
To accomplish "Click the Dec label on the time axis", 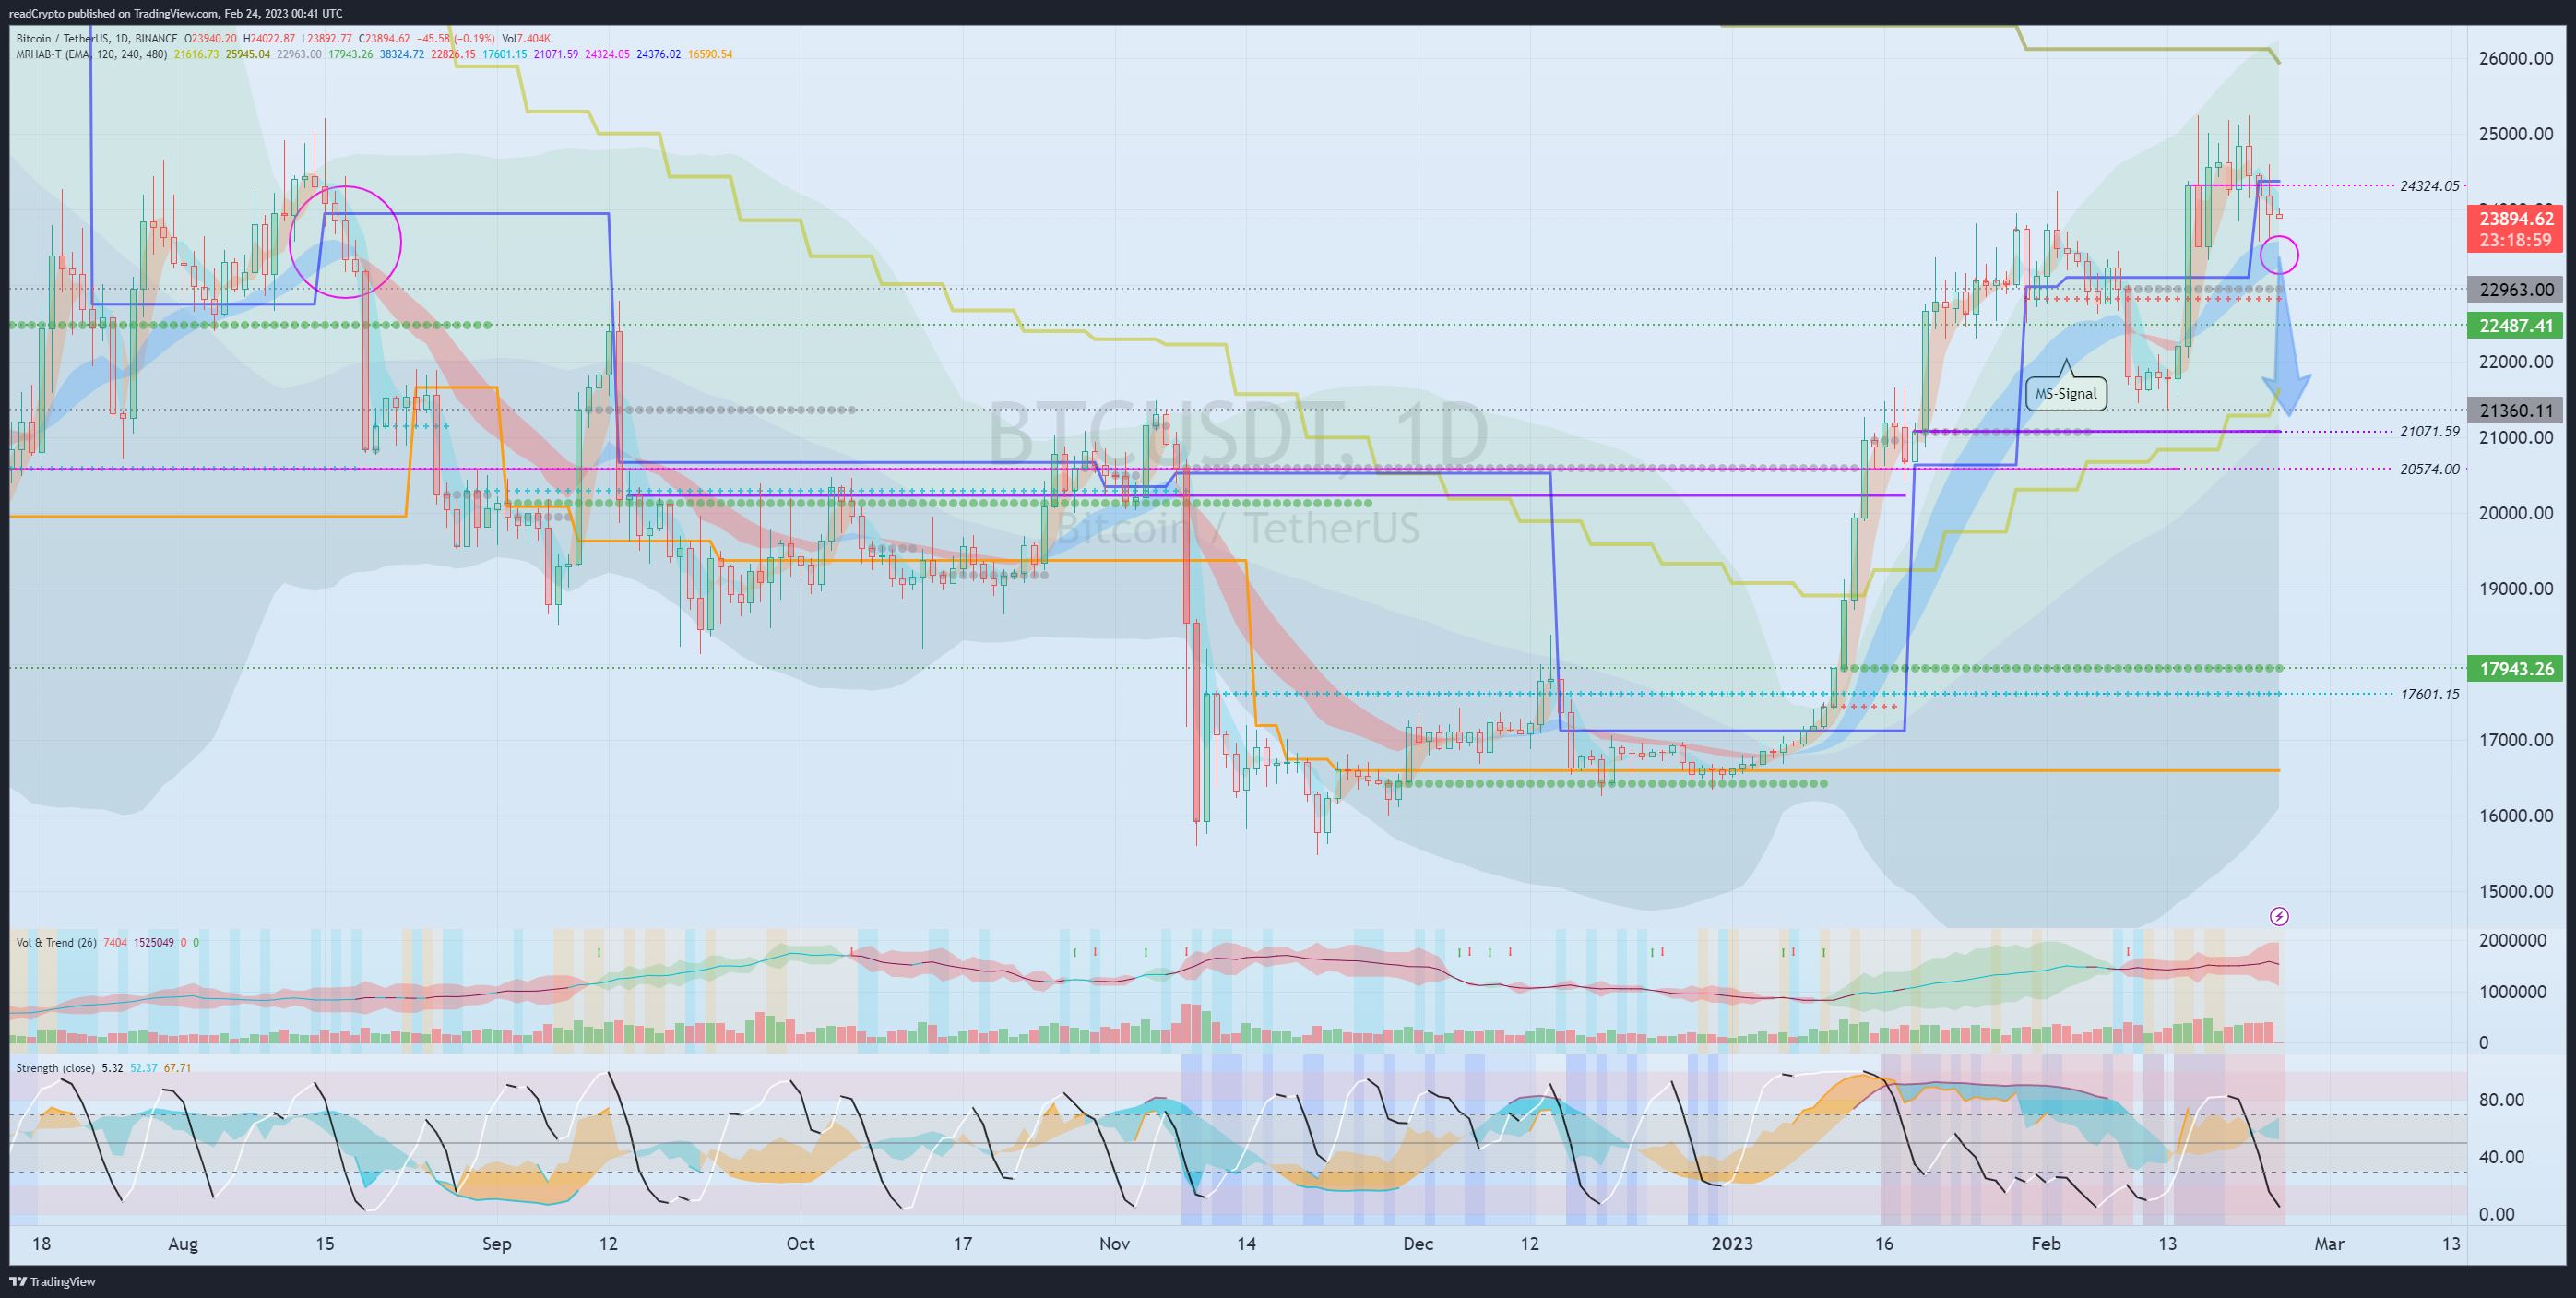I will (1418, 1244).
